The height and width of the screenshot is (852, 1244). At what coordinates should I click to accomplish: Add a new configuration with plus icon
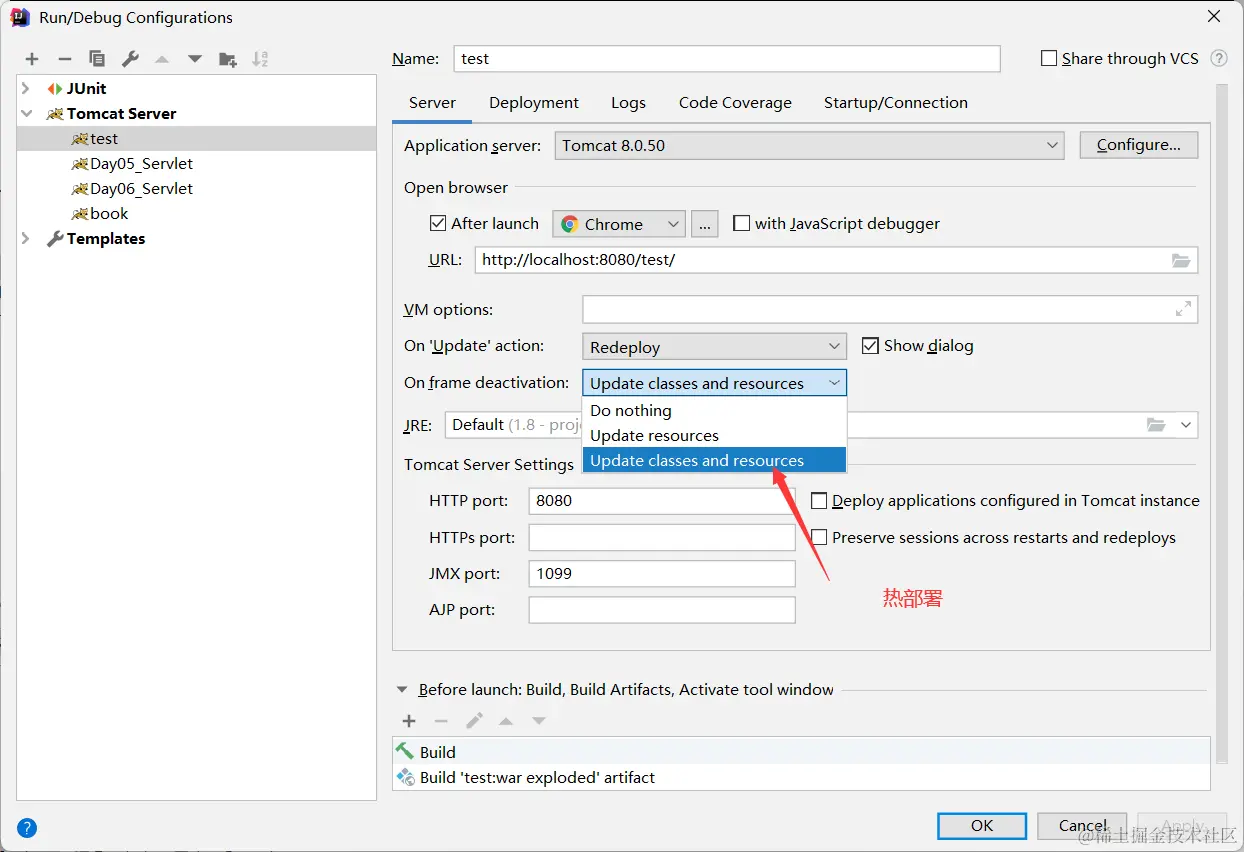32,59
